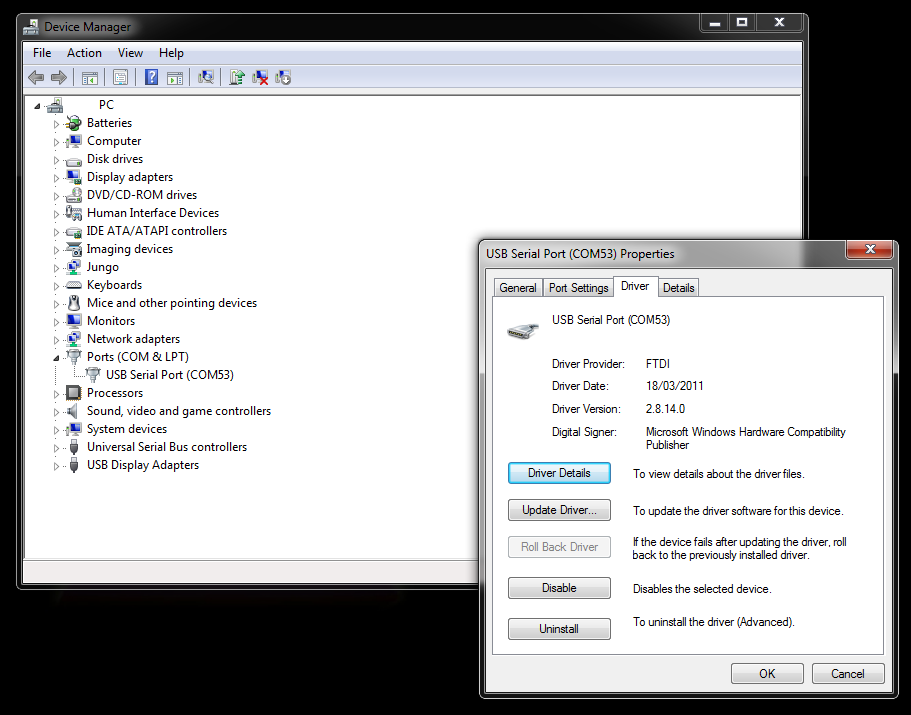The height and width of the screenshot is (715, 911).
Task: Select the Driver tab
Action: tap(635, 286)
